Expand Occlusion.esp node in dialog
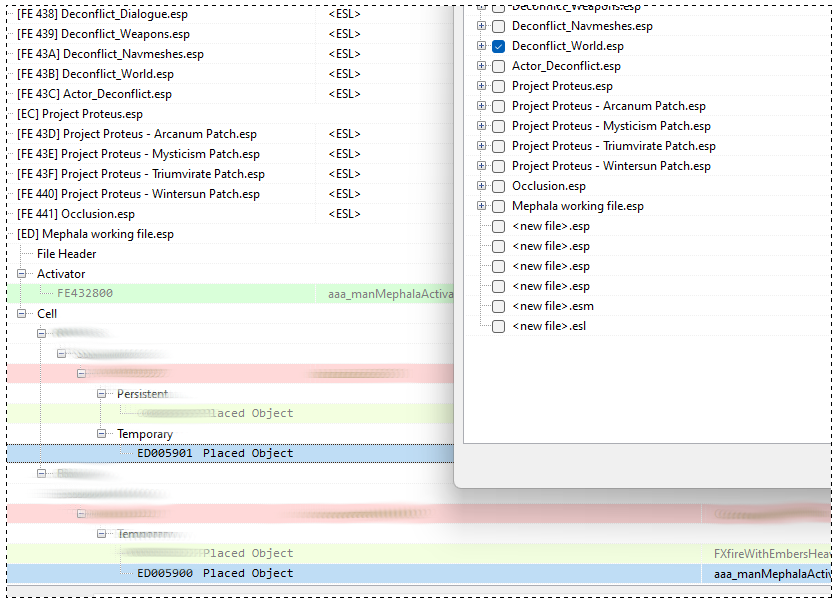835x605 pixels. (481, 185)
